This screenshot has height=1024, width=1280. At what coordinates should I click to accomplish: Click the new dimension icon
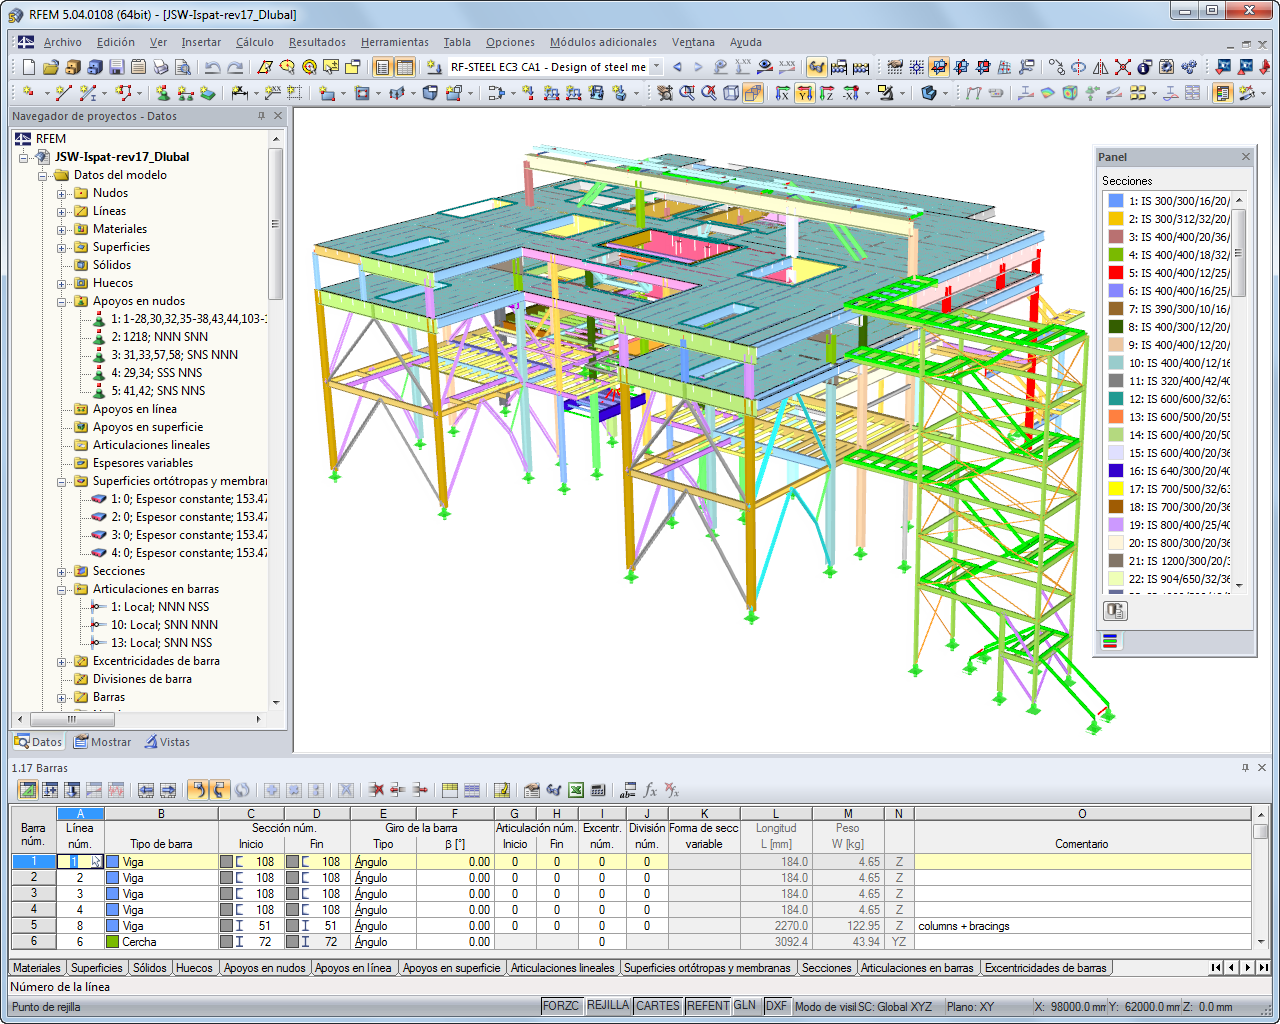(x=240, y=93)
